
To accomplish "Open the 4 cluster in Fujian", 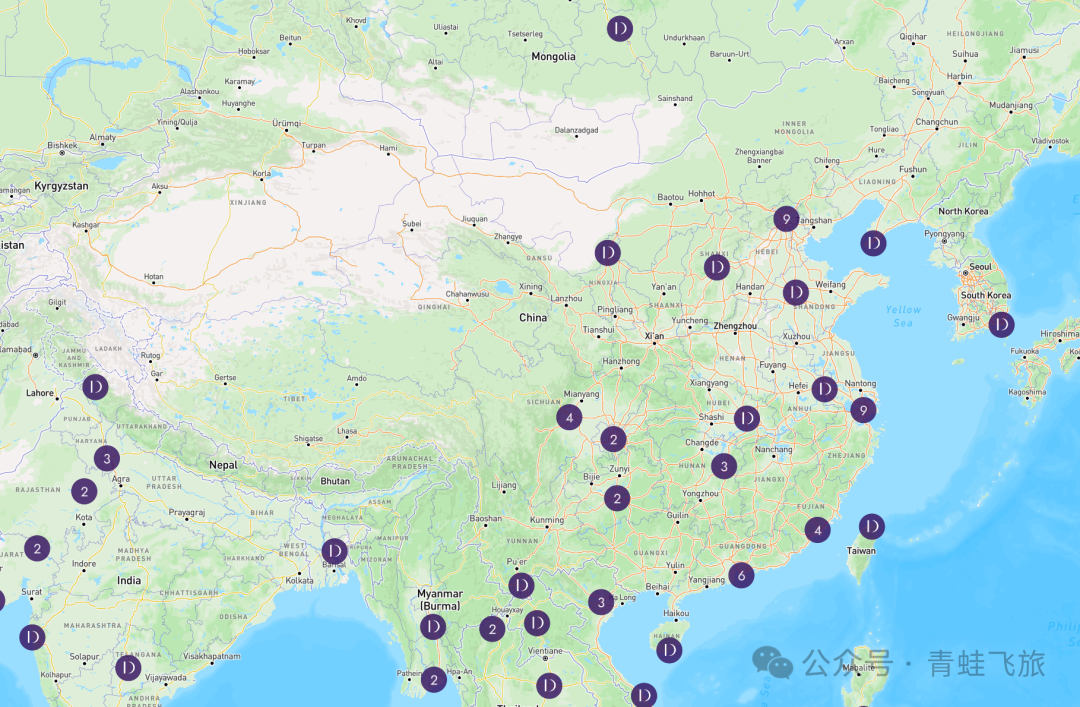I will 818,530.
